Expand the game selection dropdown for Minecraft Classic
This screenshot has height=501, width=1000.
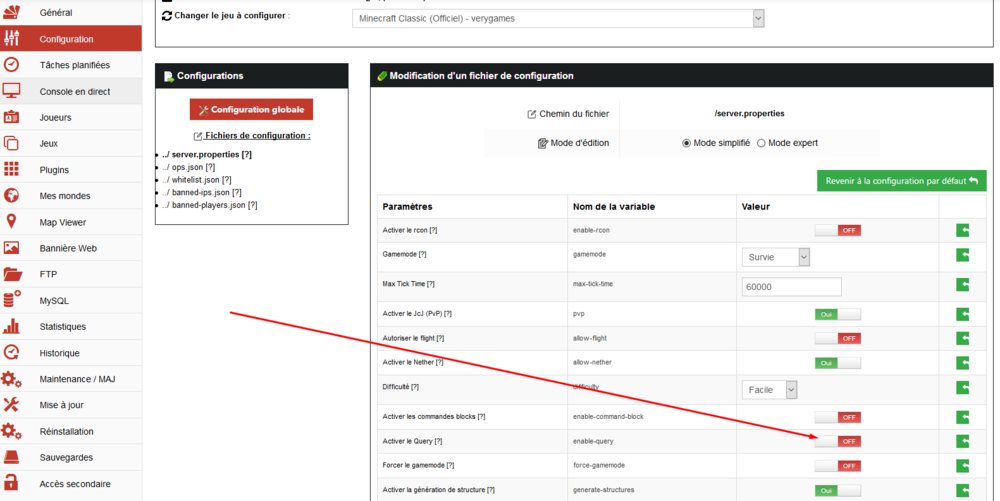tap(559, 18)
